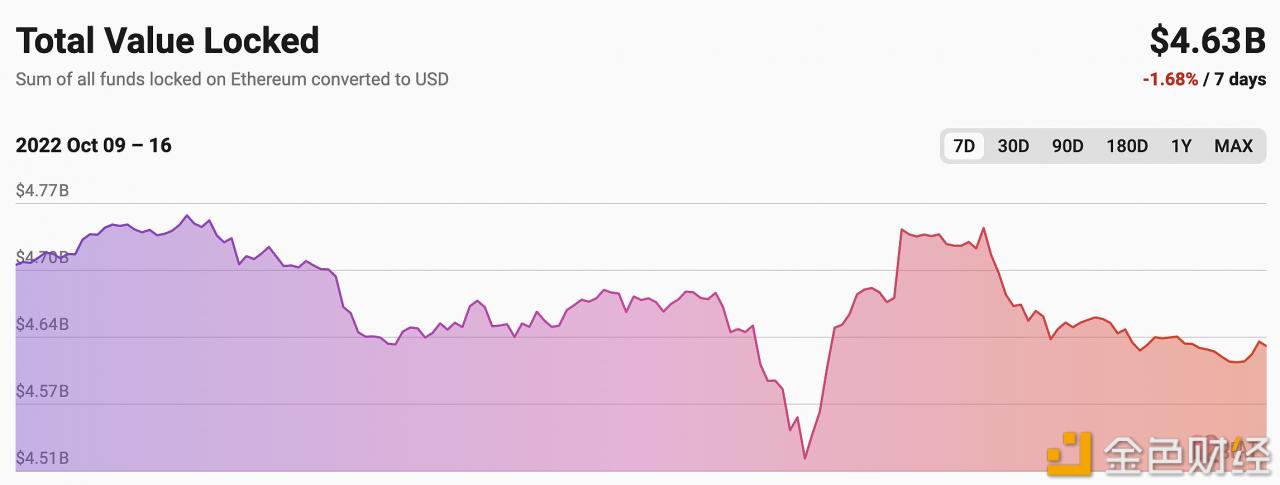
Task: Click the Ethereum funds description subtitle
Action: click(x=232, y=79)
